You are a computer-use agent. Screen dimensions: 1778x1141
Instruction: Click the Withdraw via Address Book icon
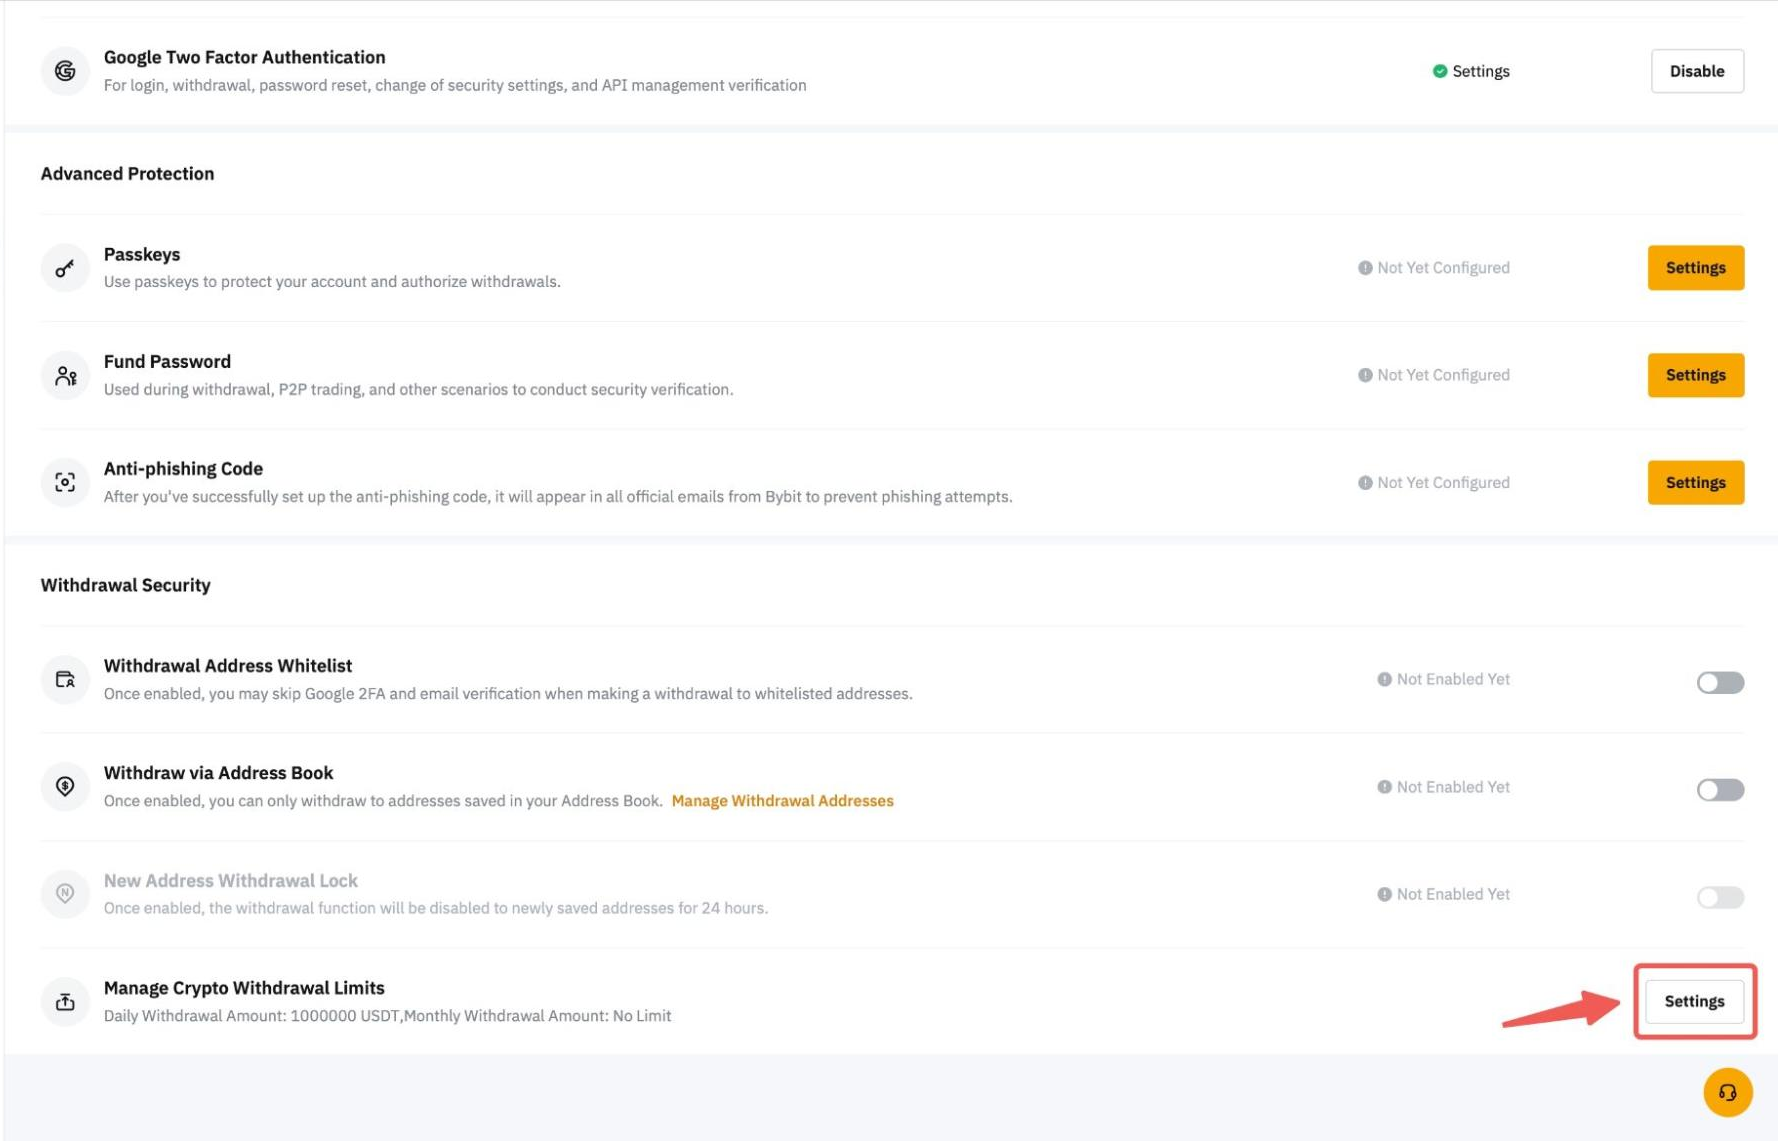pos(65,787)
